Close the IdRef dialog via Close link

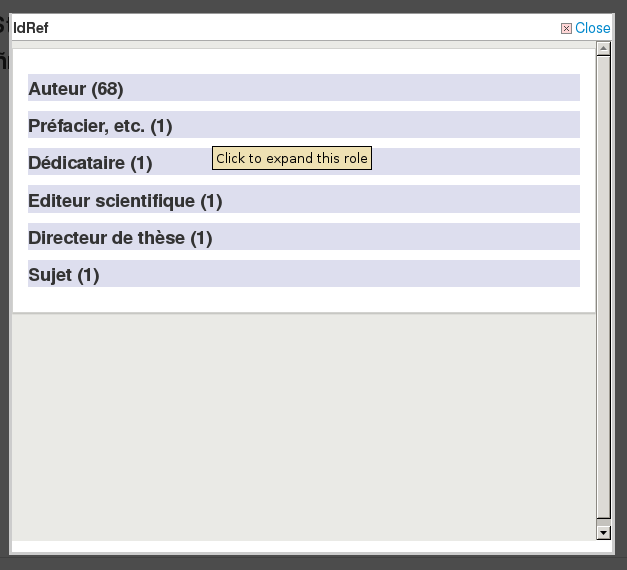click(592, 28)
